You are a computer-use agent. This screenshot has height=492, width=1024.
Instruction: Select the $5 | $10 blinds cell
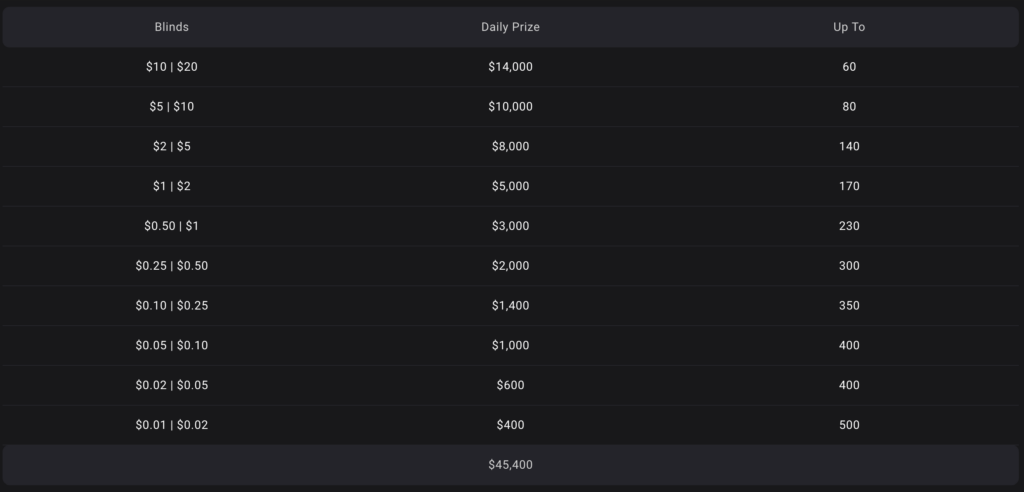172,107
